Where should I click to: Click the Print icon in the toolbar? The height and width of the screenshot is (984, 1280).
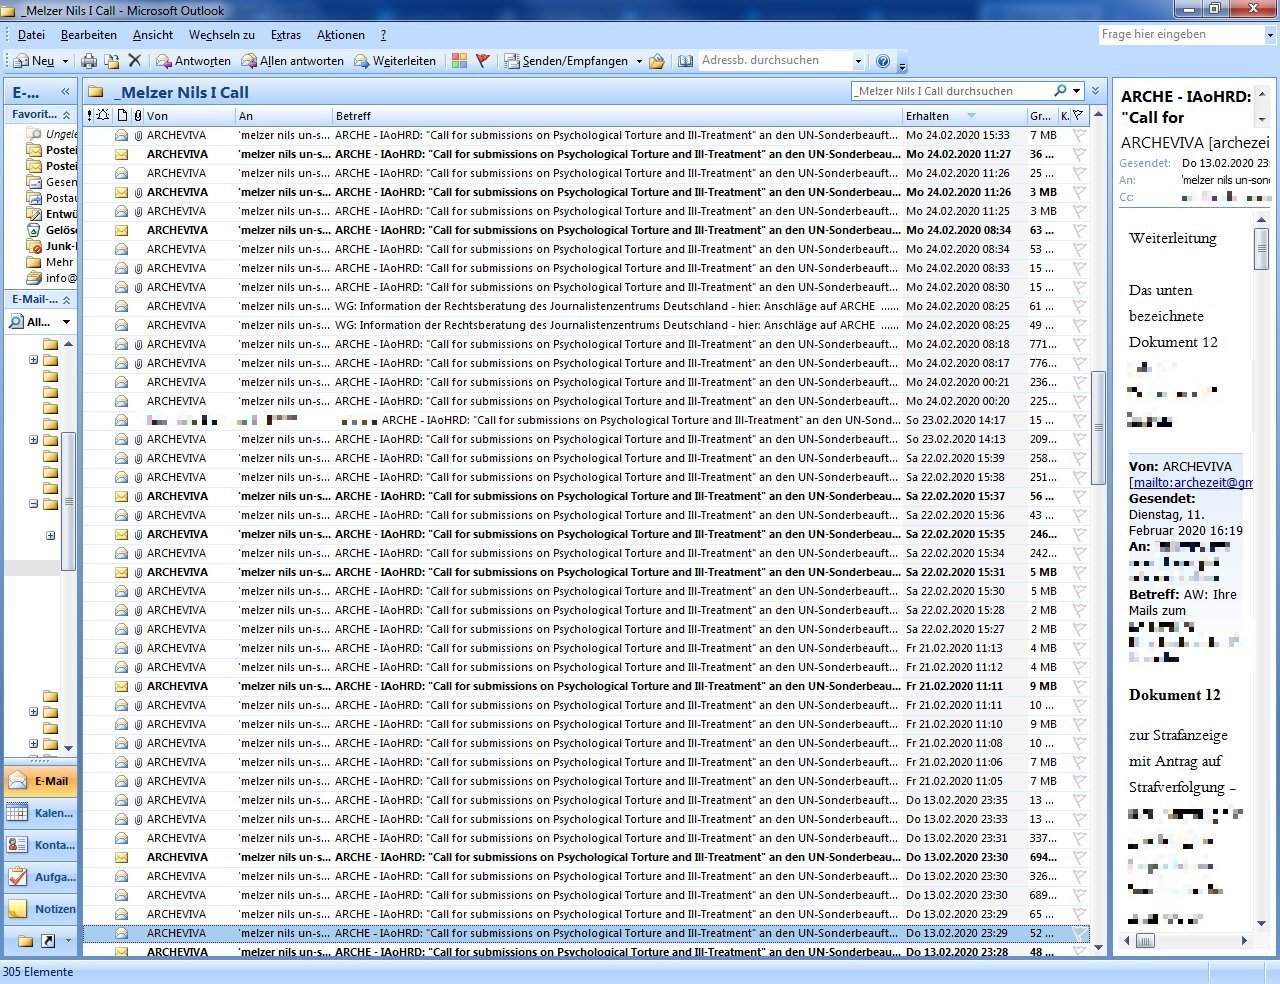(89, 61)
